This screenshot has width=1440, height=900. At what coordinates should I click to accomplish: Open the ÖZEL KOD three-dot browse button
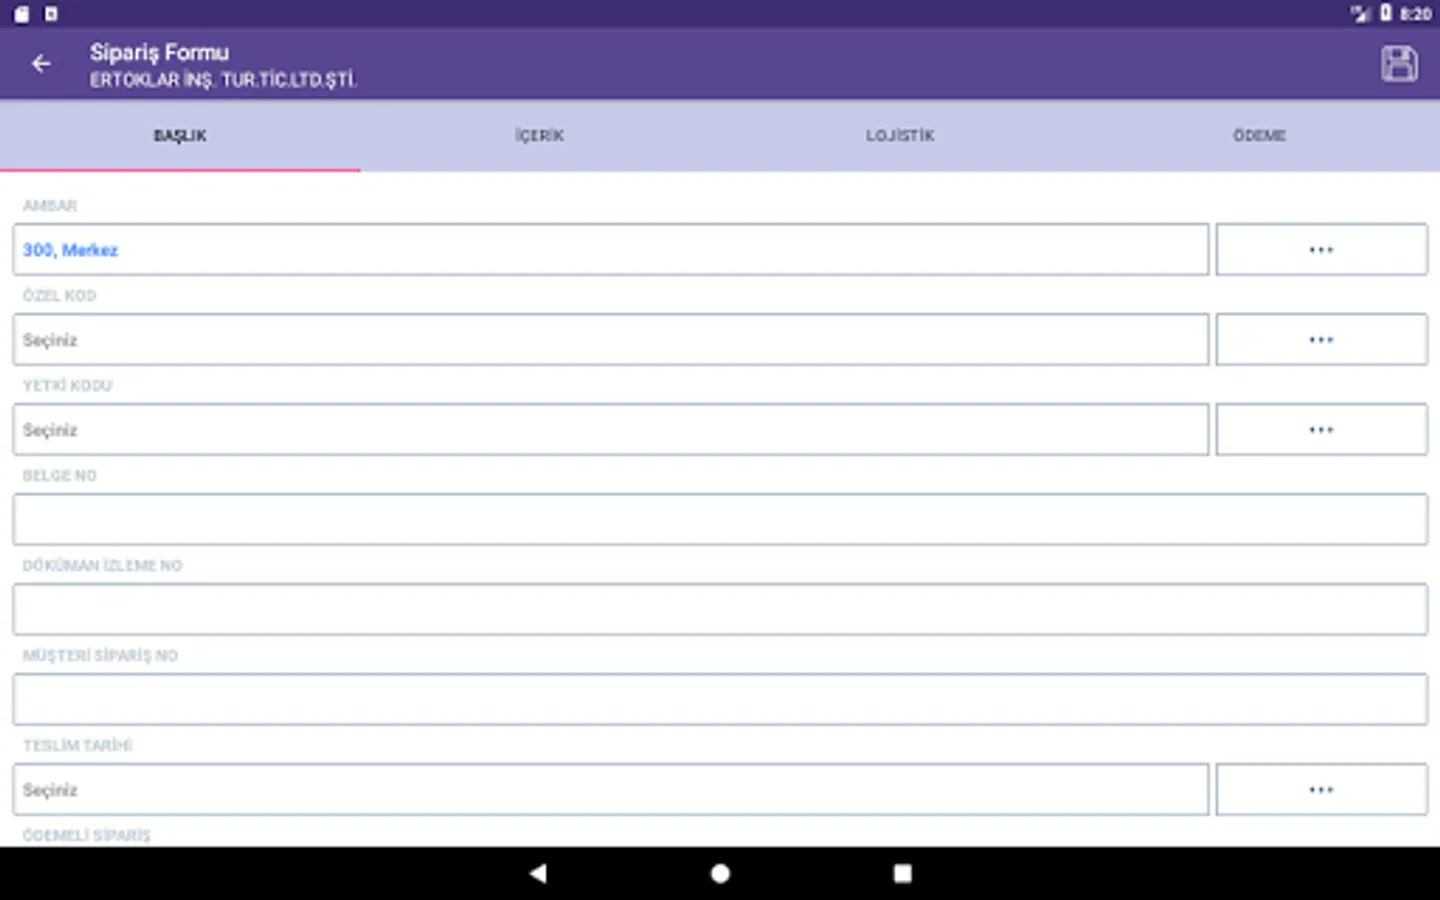[1321, 340]
